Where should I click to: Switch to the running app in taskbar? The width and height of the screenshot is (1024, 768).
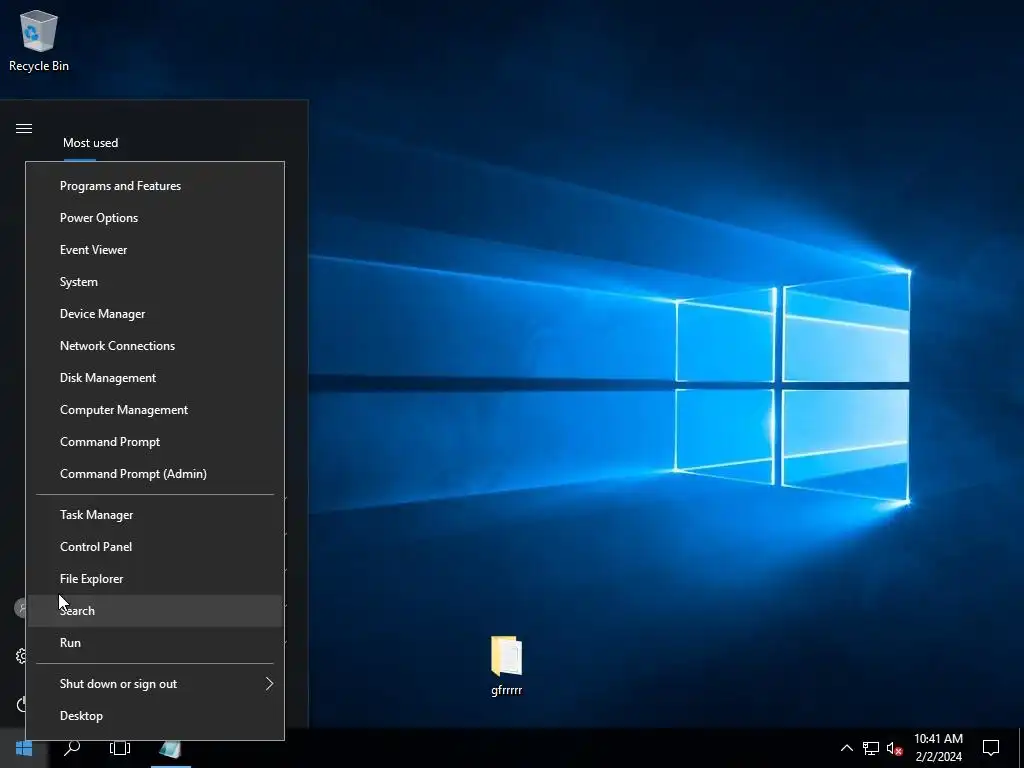[170, 748]
